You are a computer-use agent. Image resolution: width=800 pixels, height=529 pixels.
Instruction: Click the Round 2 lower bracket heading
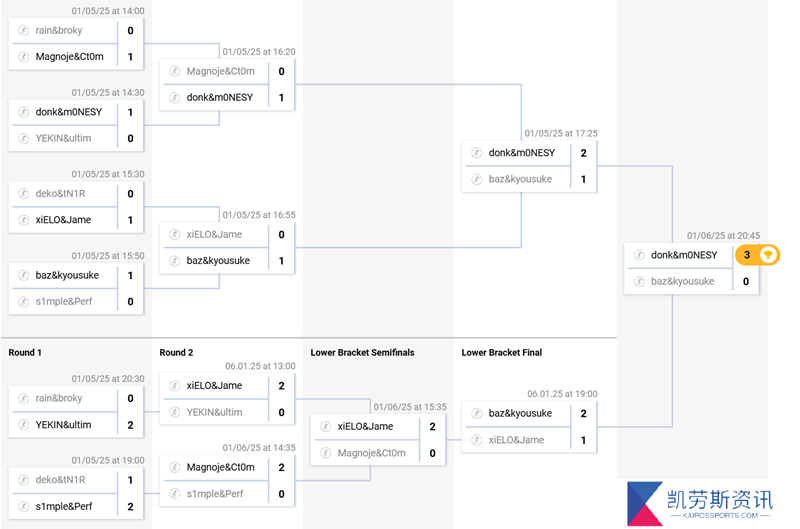(176, 352)
